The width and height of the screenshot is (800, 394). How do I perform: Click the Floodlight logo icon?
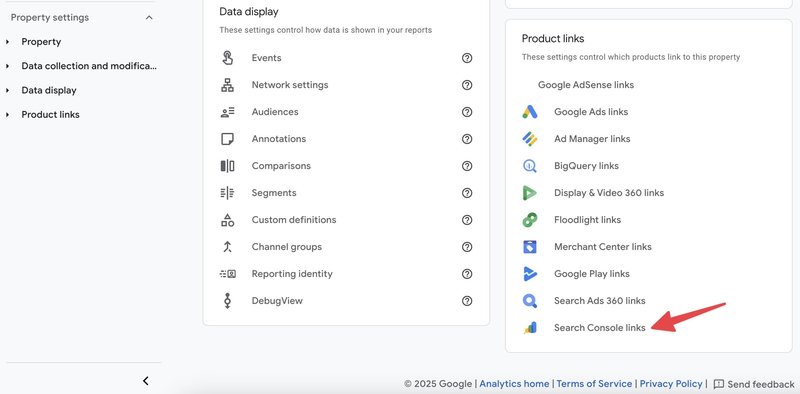[x=530, y=220]
